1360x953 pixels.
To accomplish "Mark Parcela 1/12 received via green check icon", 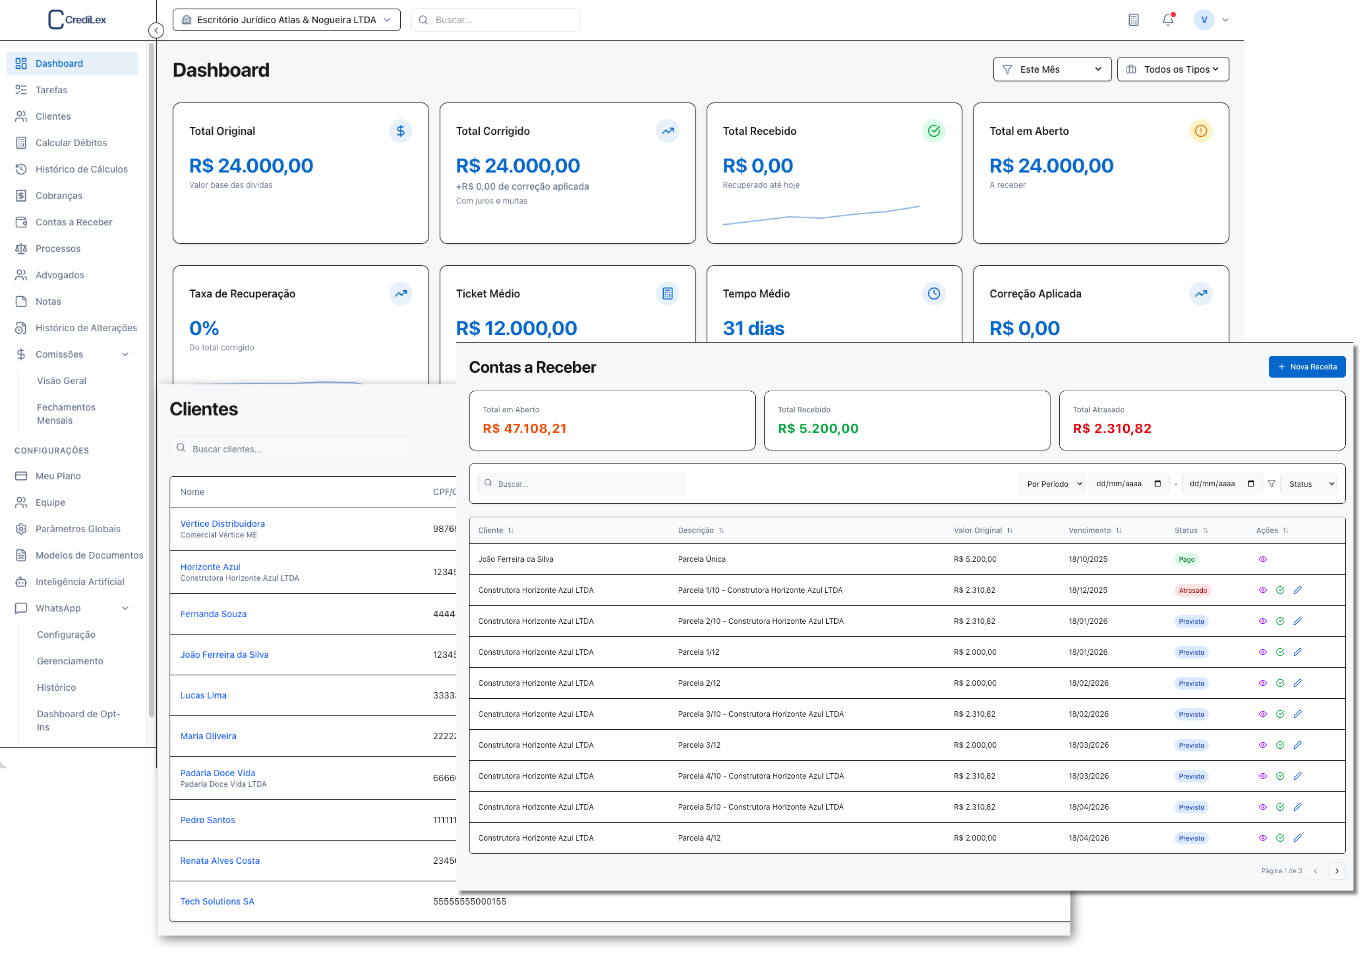I will click(x=1280, y=652).
